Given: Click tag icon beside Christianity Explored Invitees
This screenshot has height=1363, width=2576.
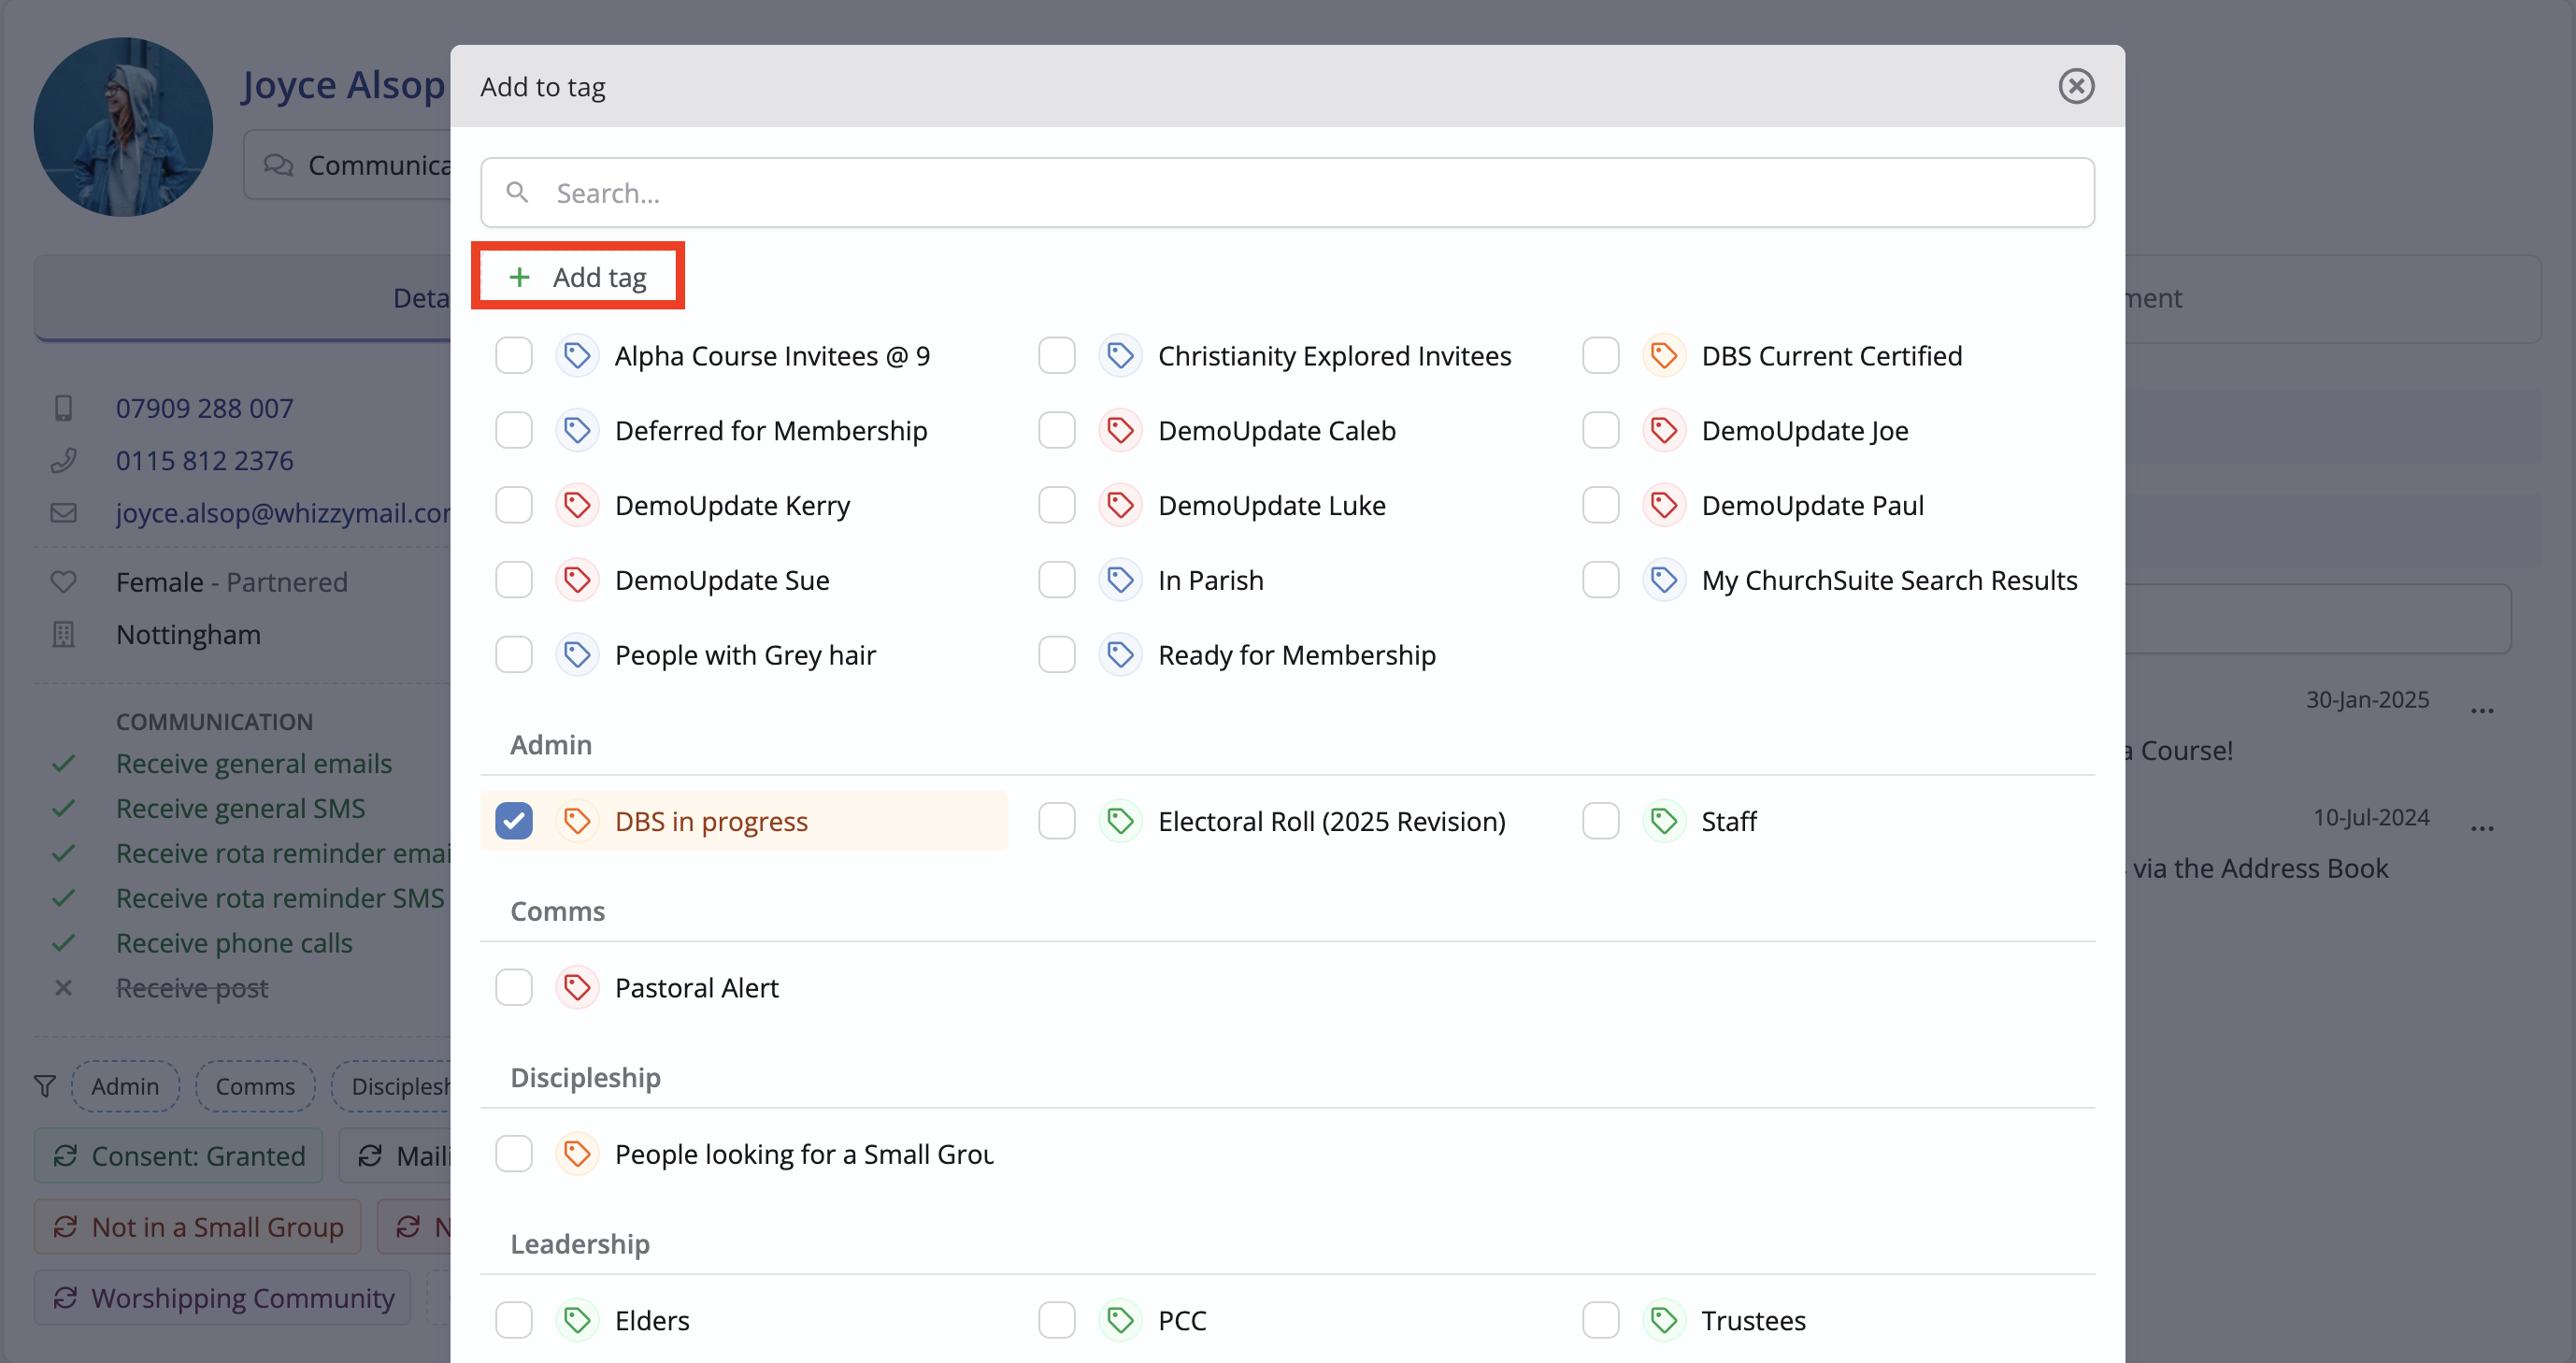Looking at the screenshot, I should pos(1120,356).
